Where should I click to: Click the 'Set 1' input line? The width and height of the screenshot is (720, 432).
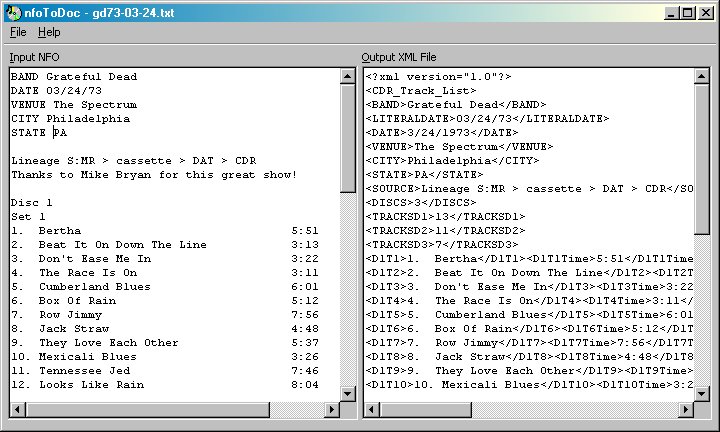pos(28,217)
